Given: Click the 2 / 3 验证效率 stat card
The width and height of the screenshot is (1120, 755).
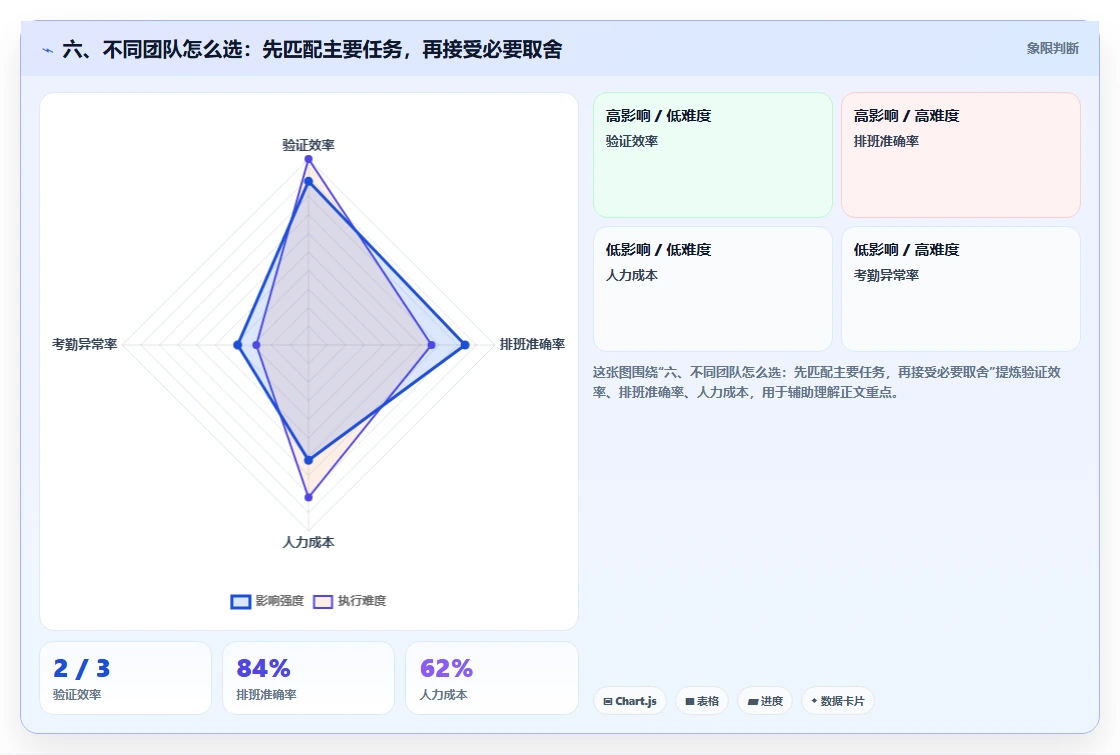Looking at the screenshot, I should click(x=126, y=678).
